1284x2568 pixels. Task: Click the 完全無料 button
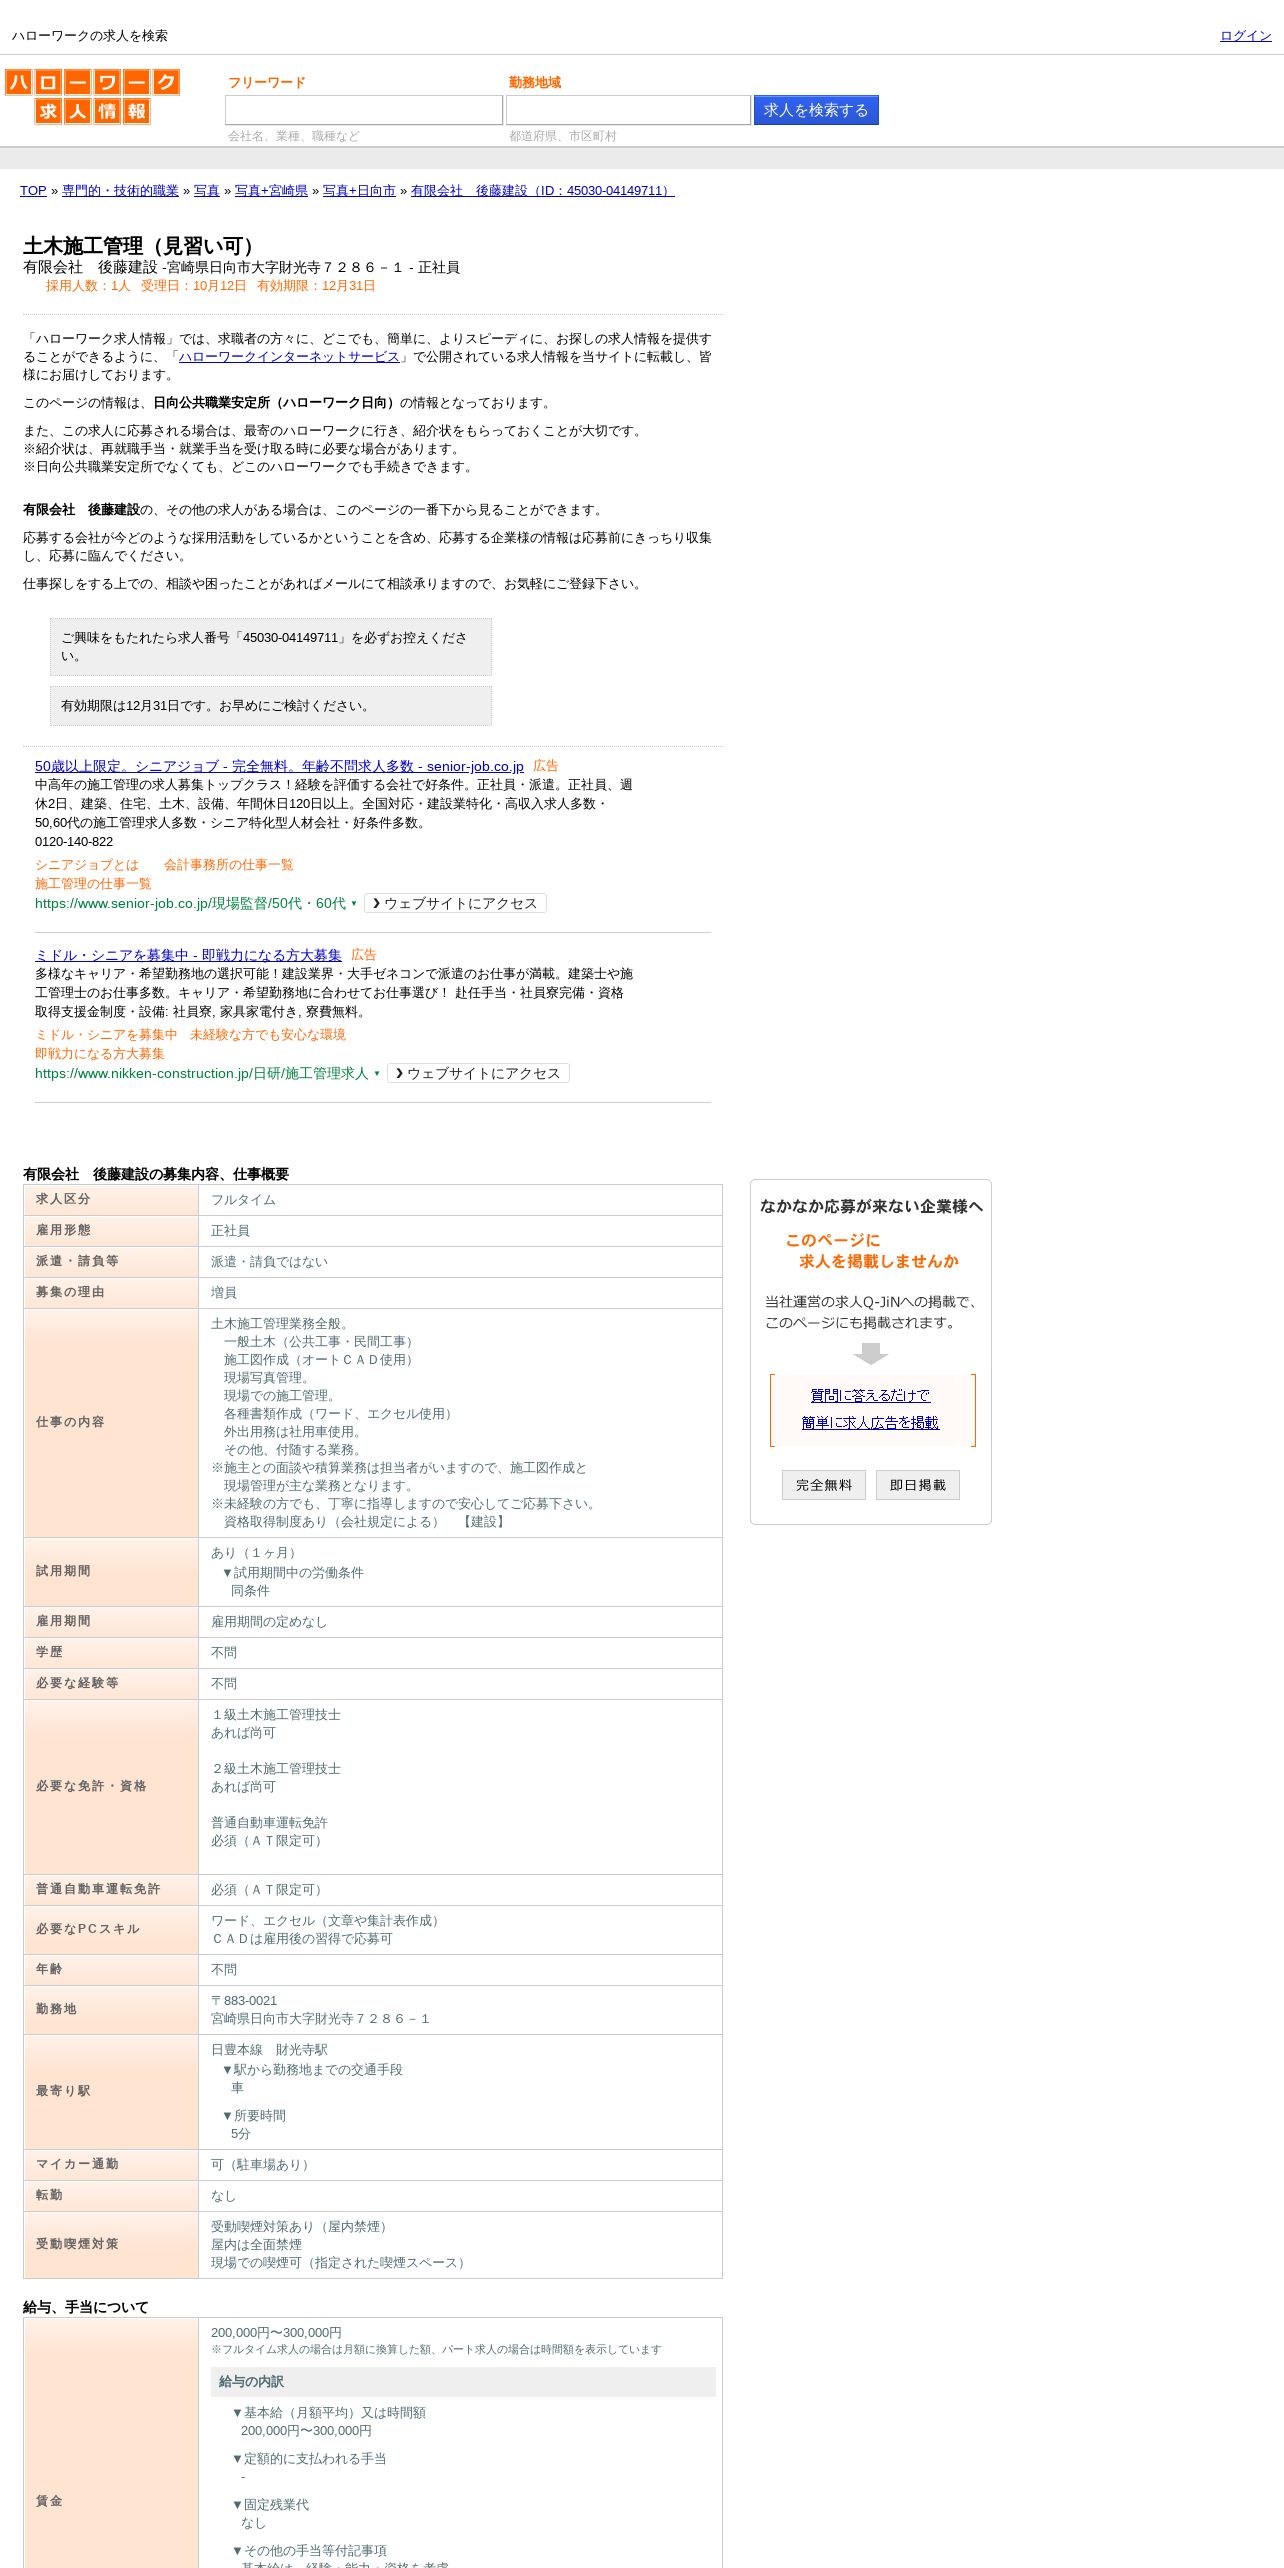point(824,1485)
